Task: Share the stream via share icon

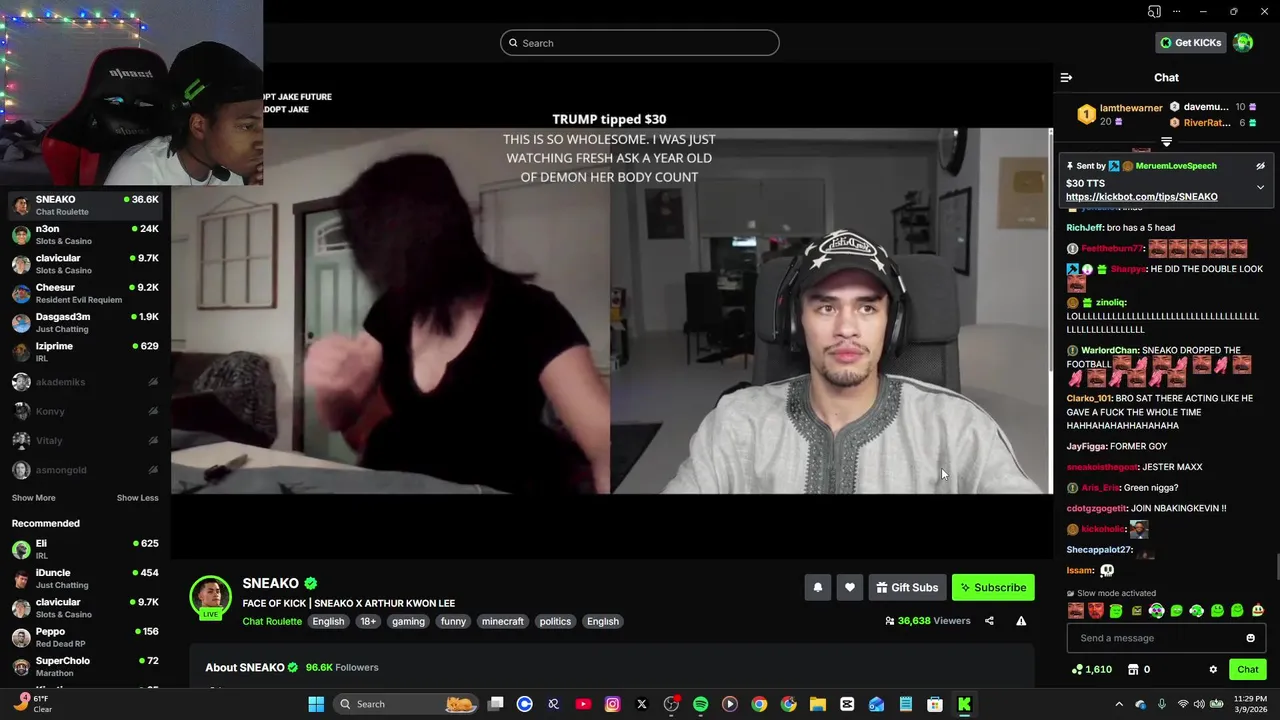Action: (x=989, y=621)
